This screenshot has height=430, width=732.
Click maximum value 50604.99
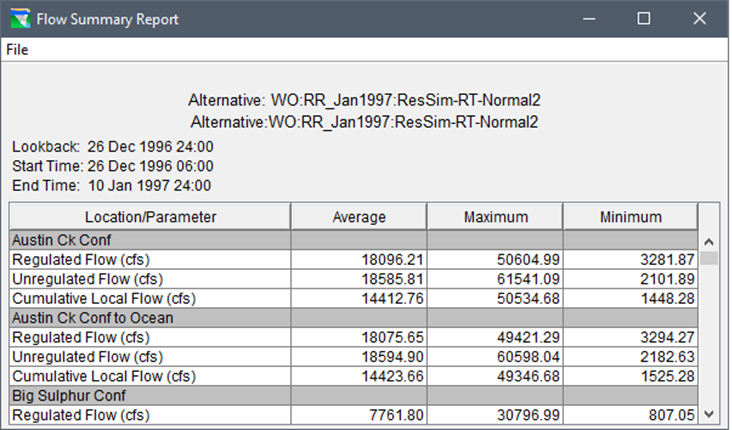(528, 260)
